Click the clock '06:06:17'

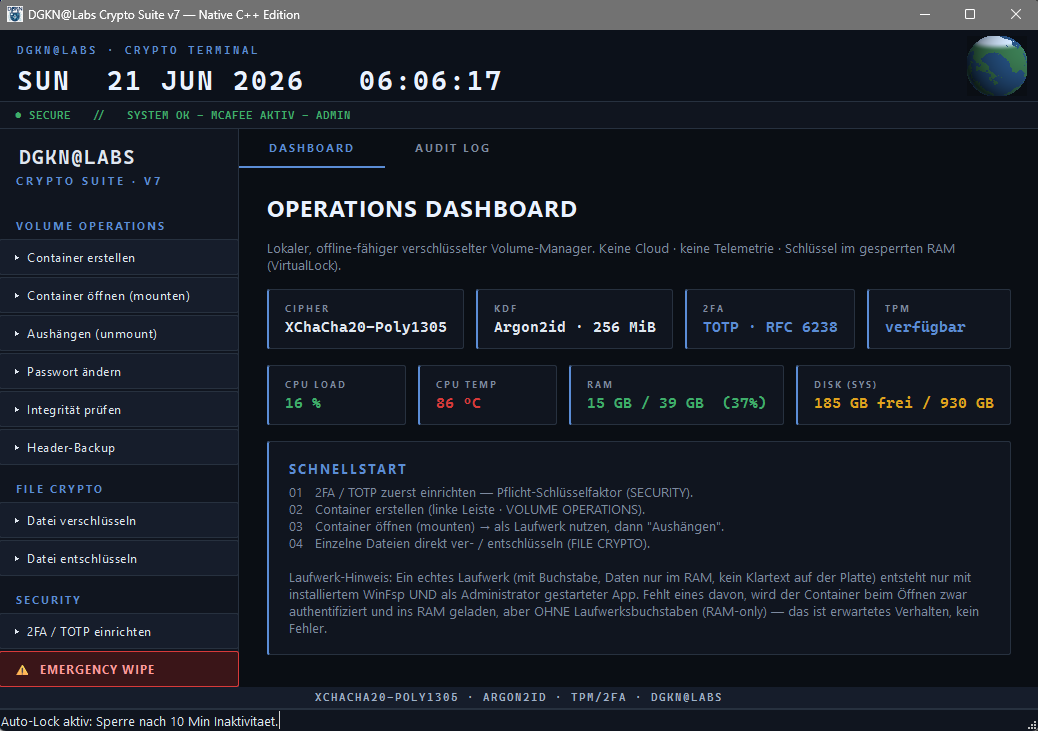[430, 81]
